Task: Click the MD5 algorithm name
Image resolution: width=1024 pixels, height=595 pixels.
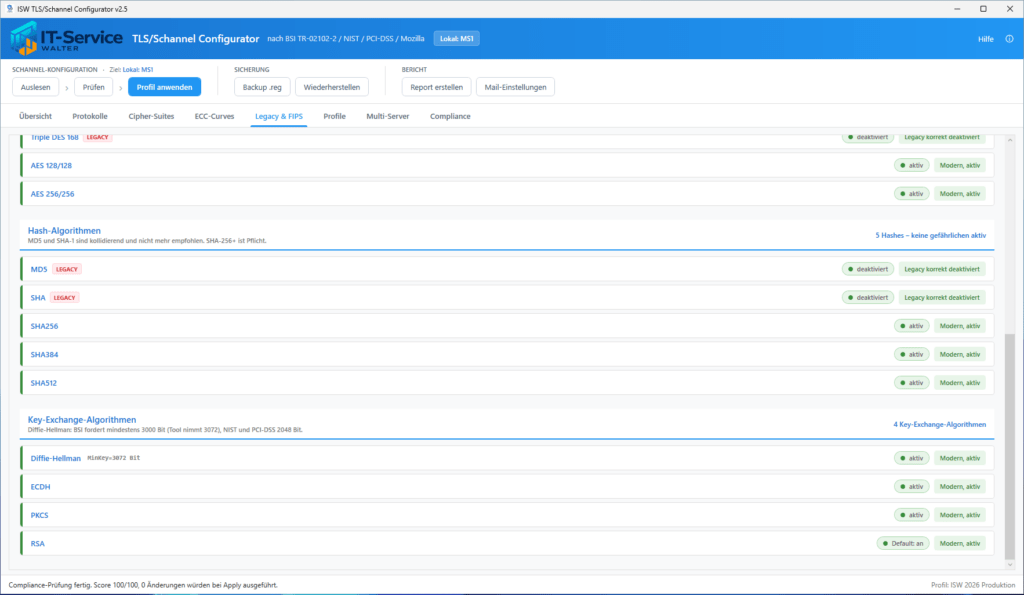Action: coord(39,269)
